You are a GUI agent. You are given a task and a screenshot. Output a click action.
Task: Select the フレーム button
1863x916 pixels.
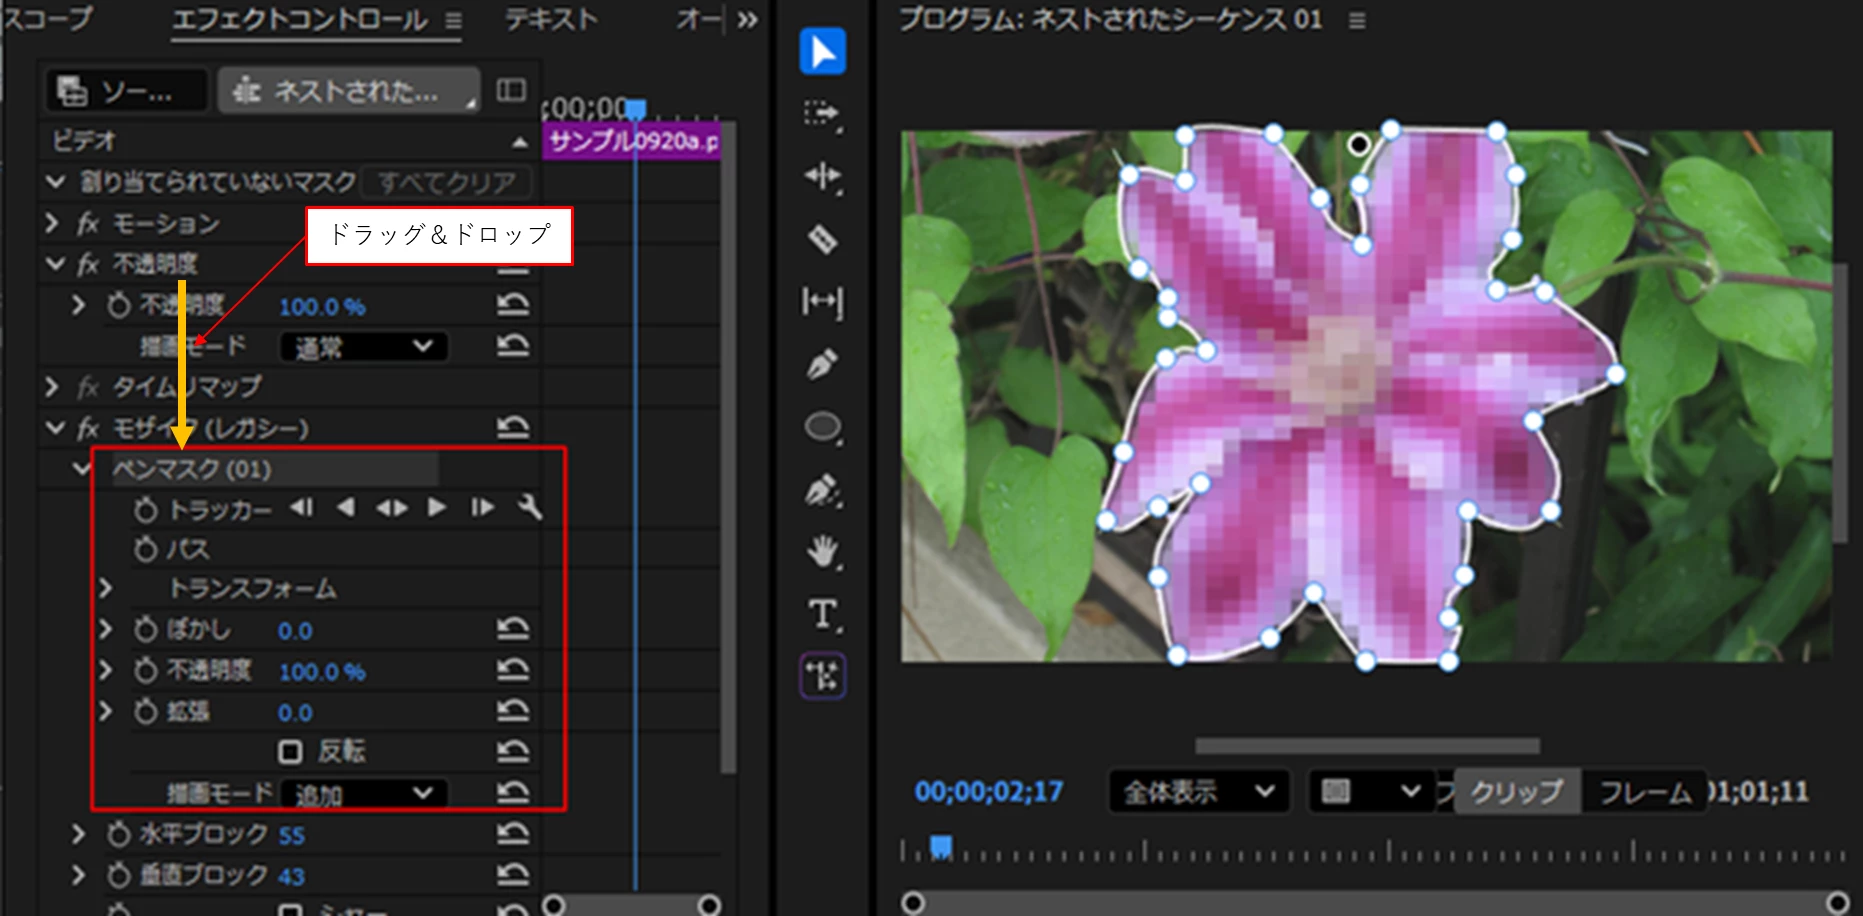tap(1645, 792)
